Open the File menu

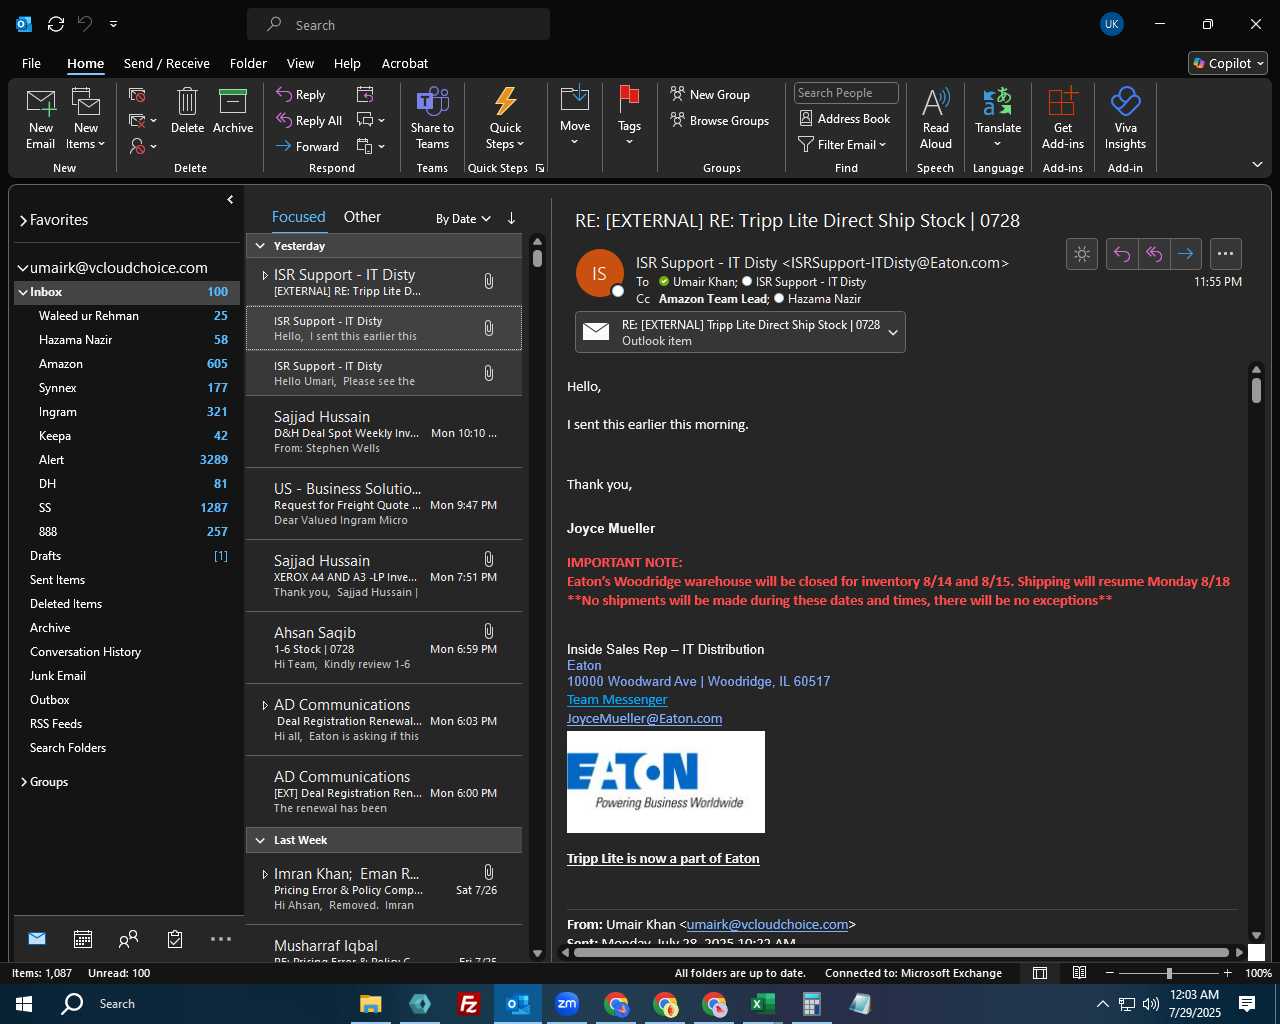click(31, 63)
